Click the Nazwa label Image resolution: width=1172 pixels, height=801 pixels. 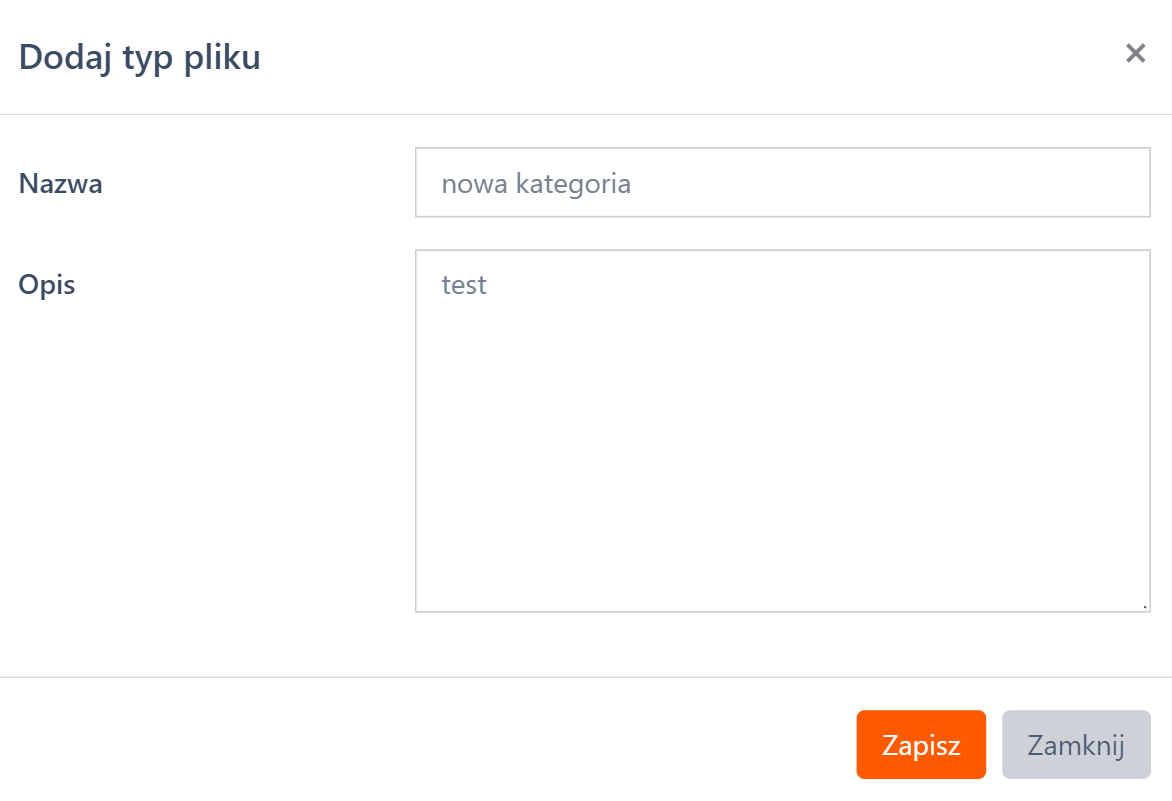pyautogui.click(x=59, y=183)
